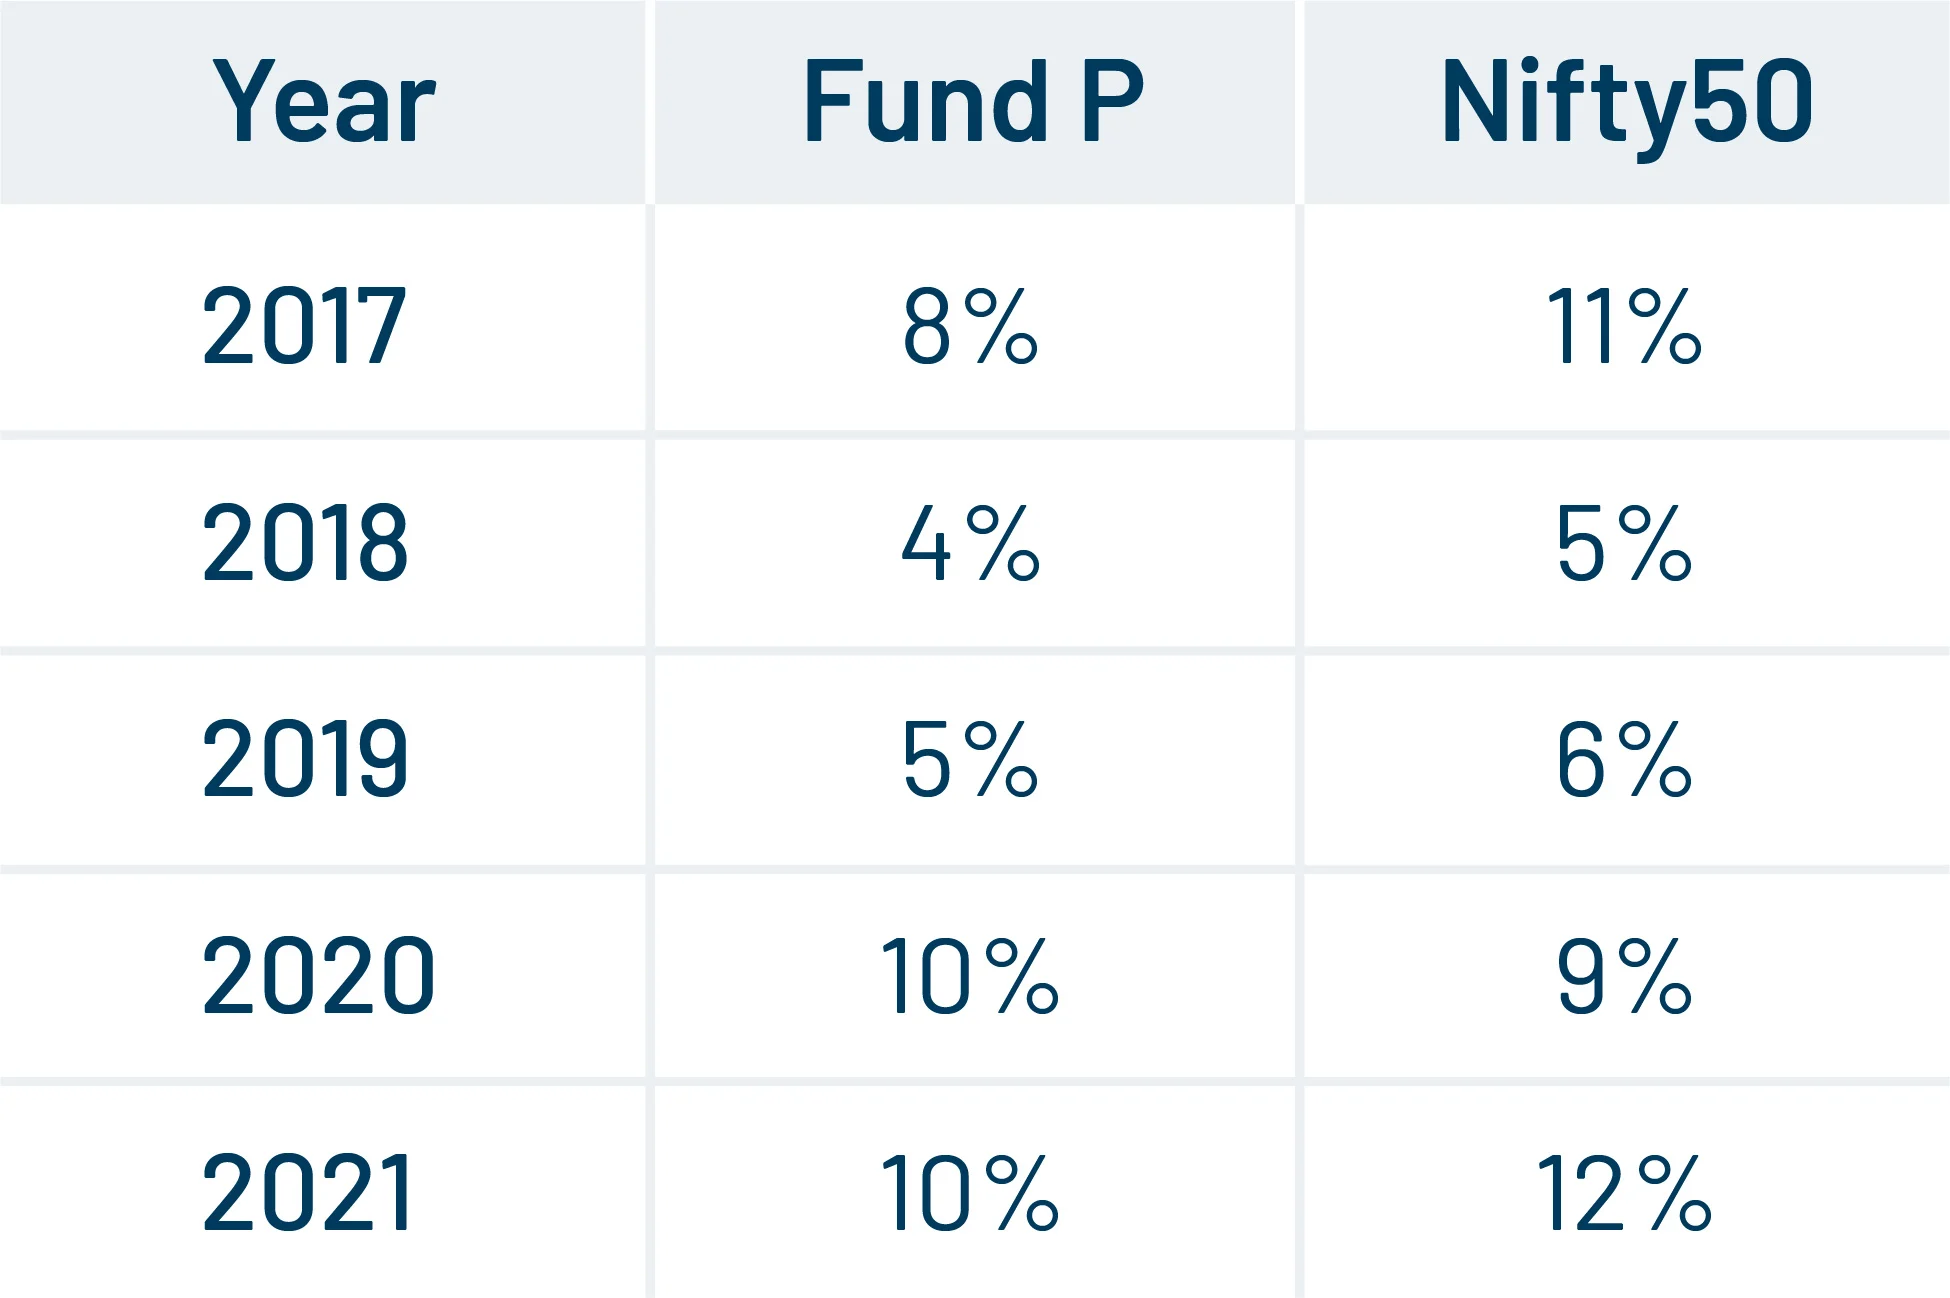This screenshot has height=1298, width=1950.
Task: Click the 2018 year cell
Action: [x=305, y=542]
